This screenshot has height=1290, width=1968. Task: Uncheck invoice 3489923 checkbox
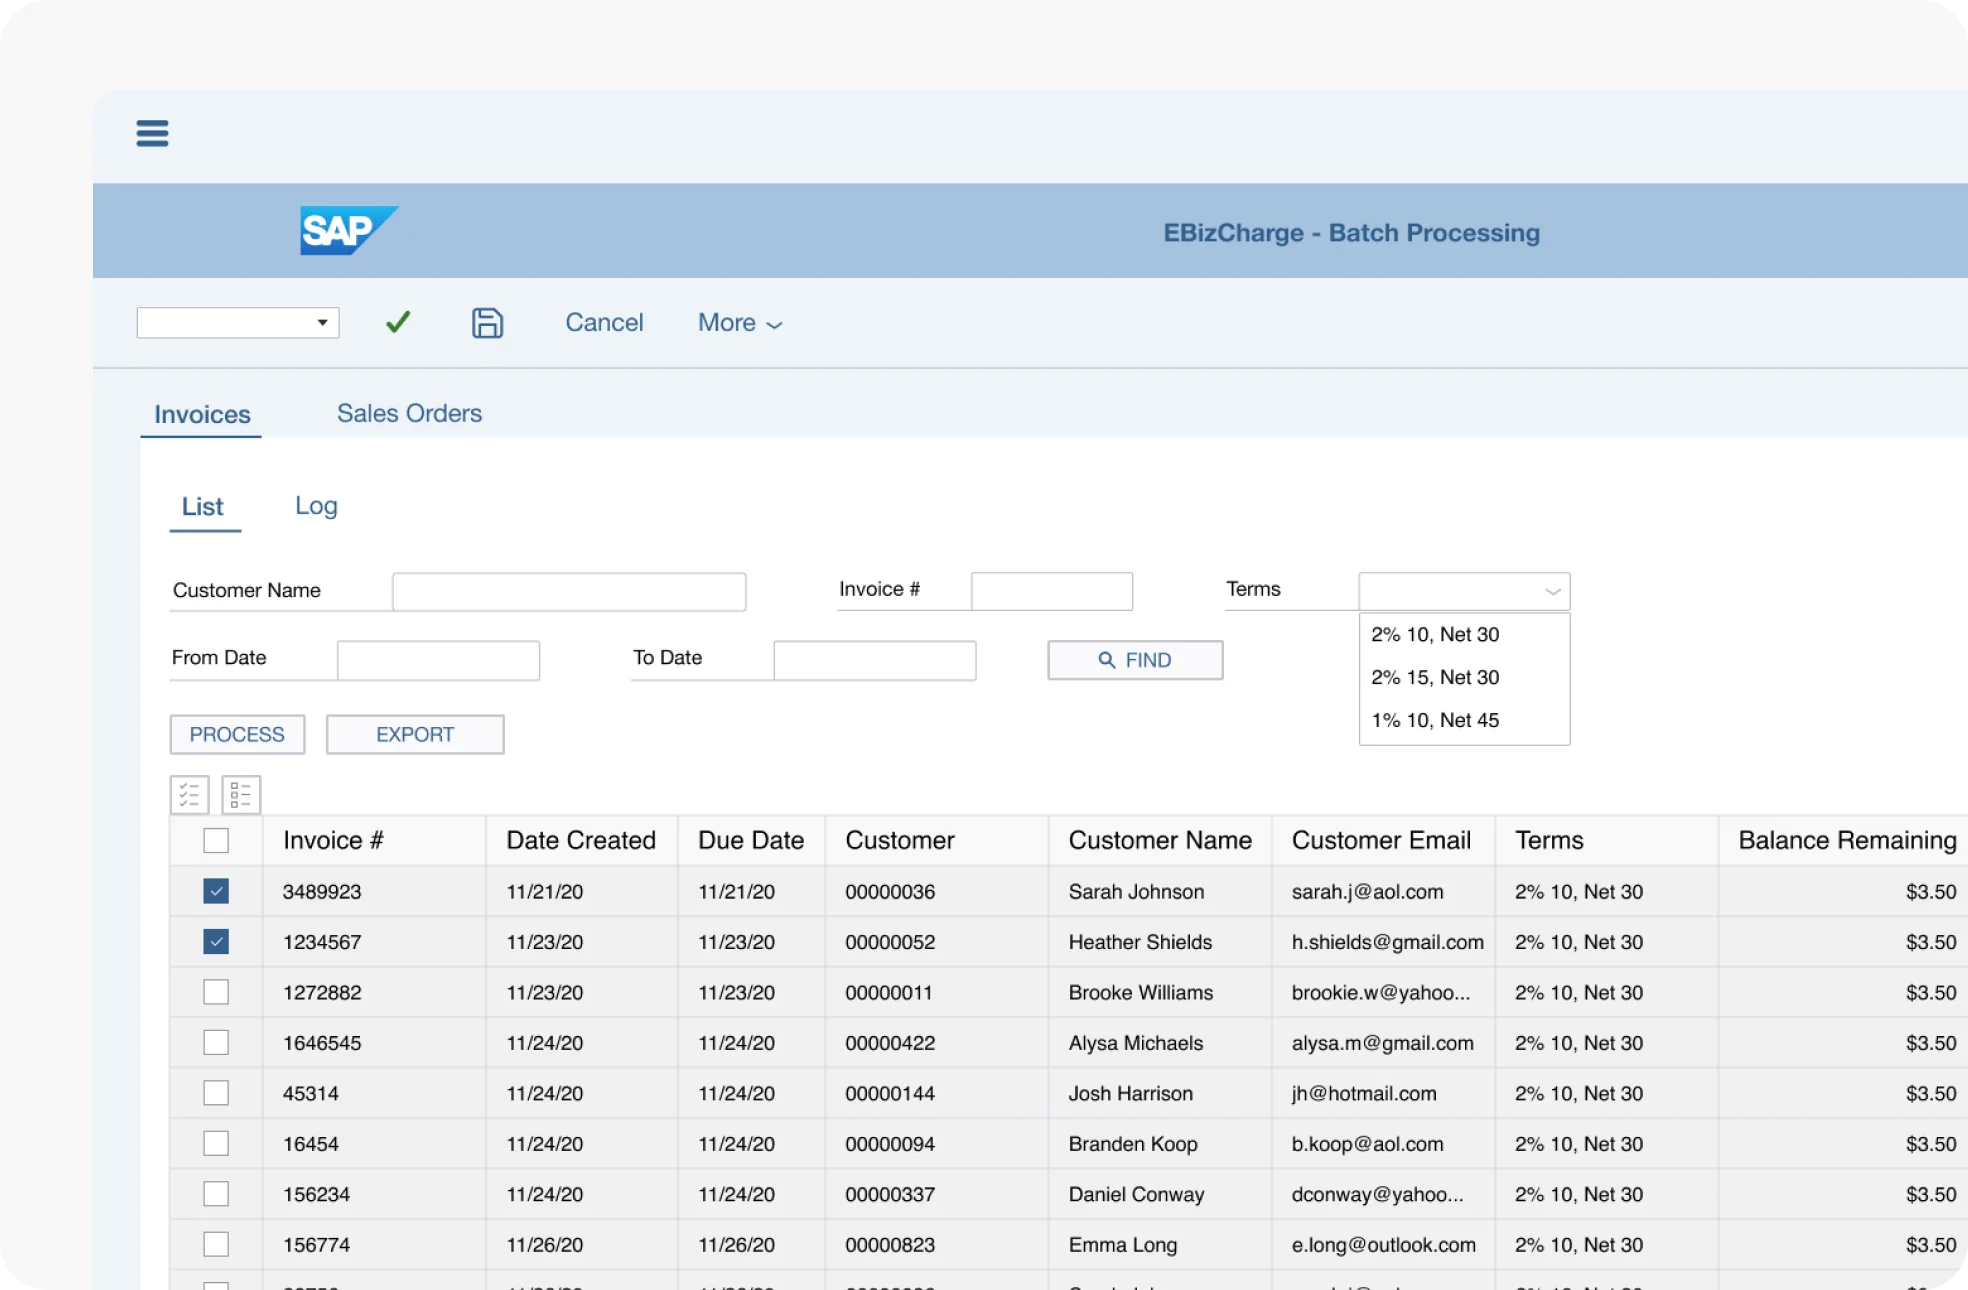(x=216, y=891)
